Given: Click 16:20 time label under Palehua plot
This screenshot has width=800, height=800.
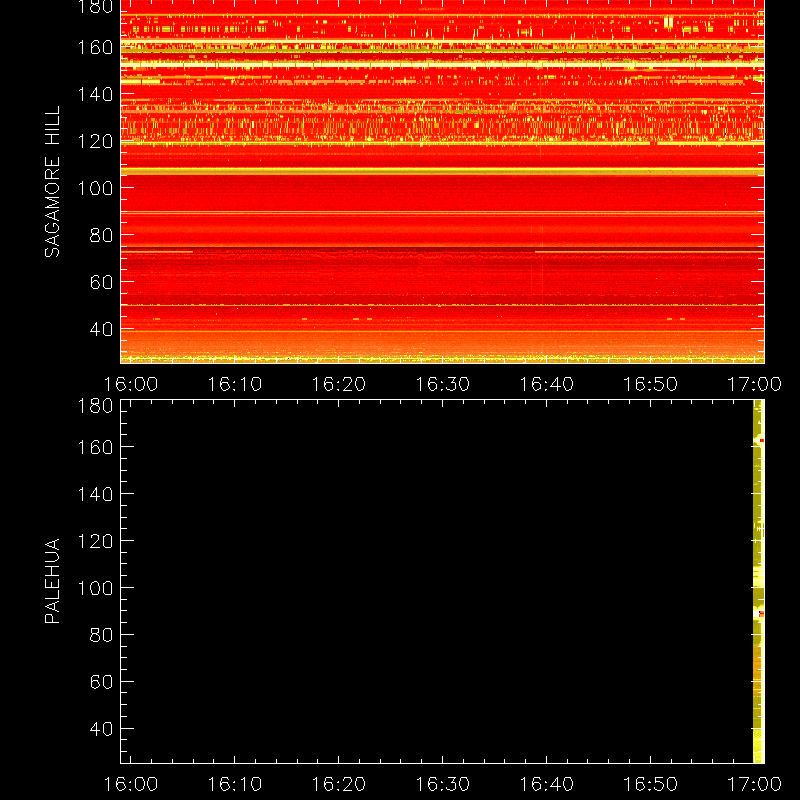Looking at the screenshot, I should tap(339, 784).
